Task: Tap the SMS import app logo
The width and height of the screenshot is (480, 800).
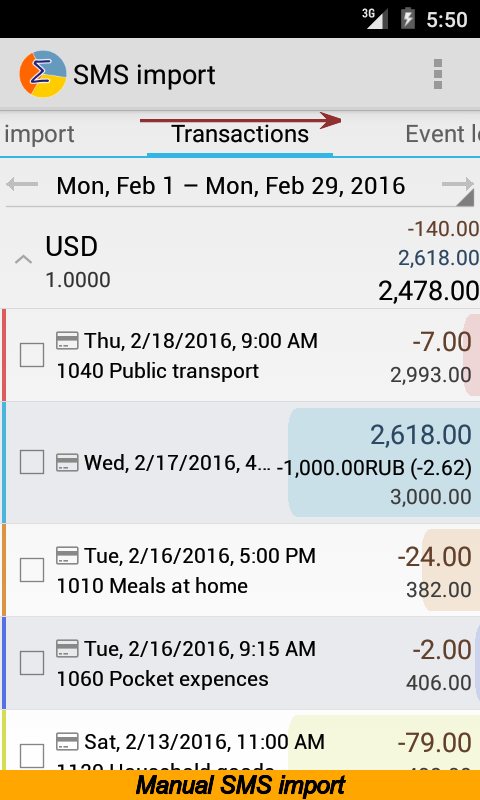Action: click(x=43, y=74)
